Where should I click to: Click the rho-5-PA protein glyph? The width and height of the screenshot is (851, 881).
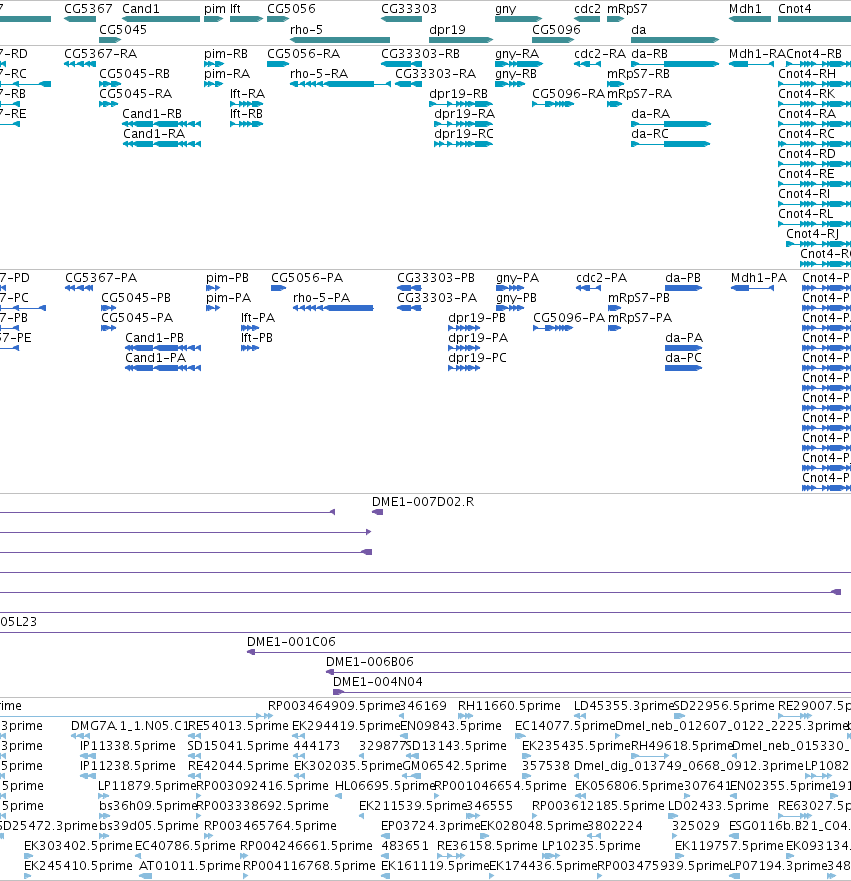click(x=333, y=308)
